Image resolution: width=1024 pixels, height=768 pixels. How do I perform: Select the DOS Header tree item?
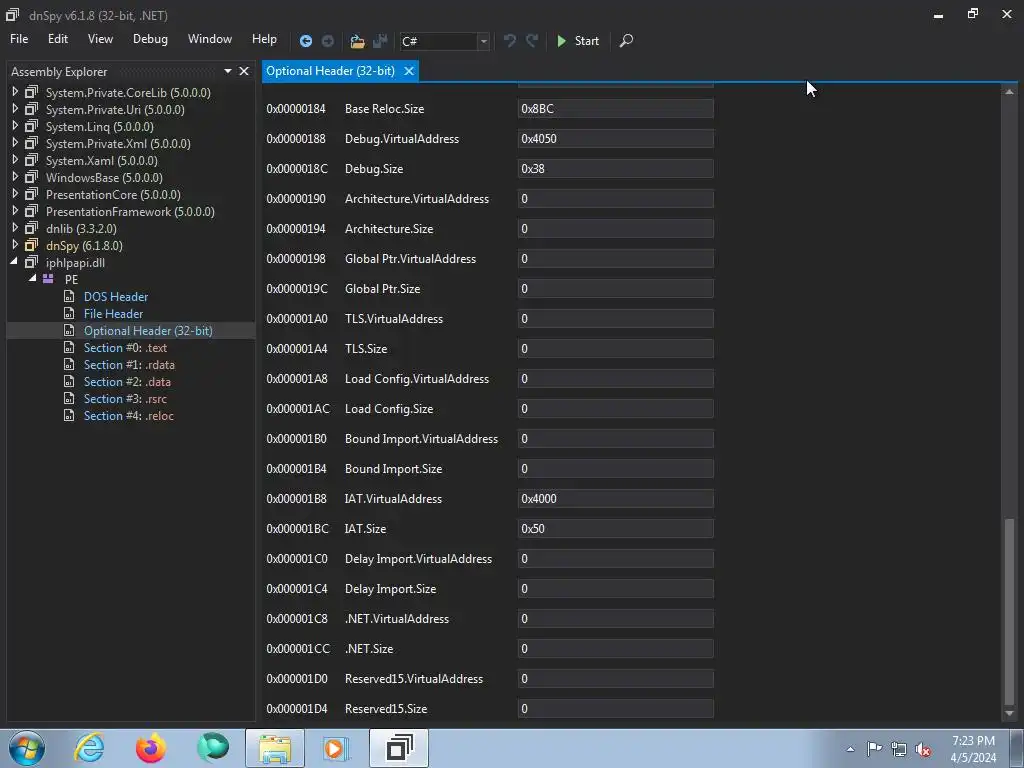[116, 296]
